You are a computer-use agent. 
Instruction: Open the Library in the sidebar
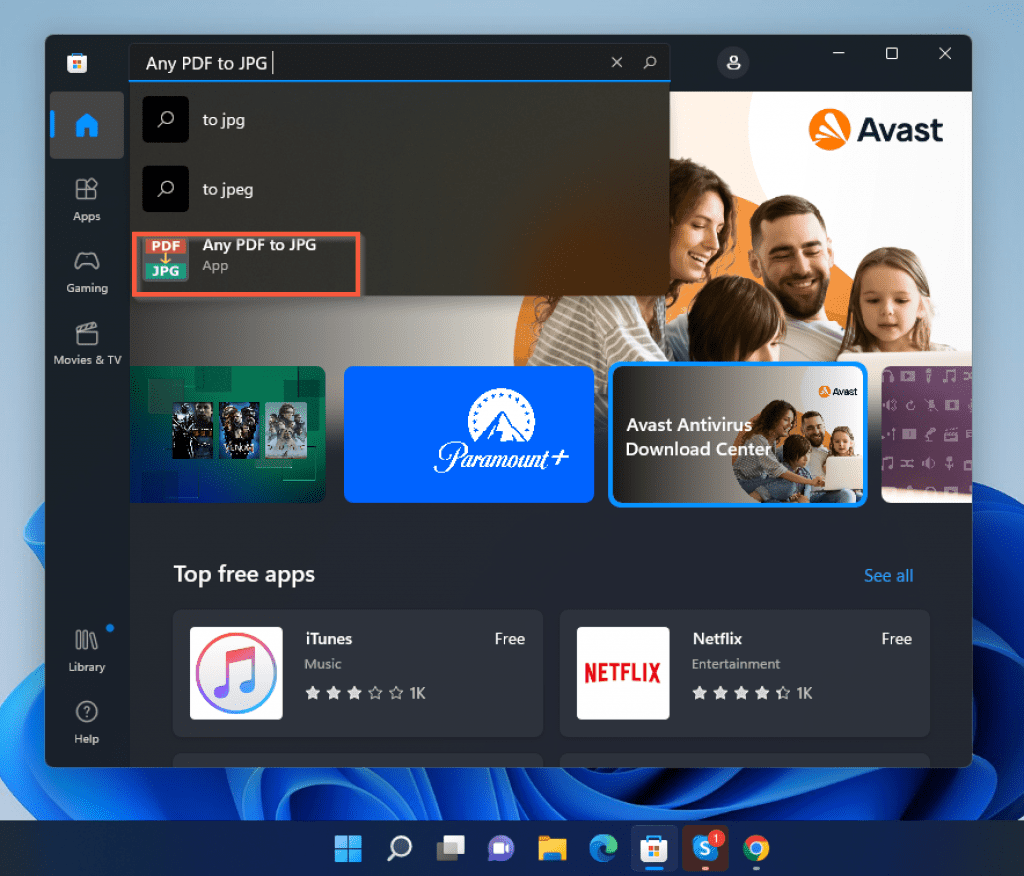coord(87,650)
